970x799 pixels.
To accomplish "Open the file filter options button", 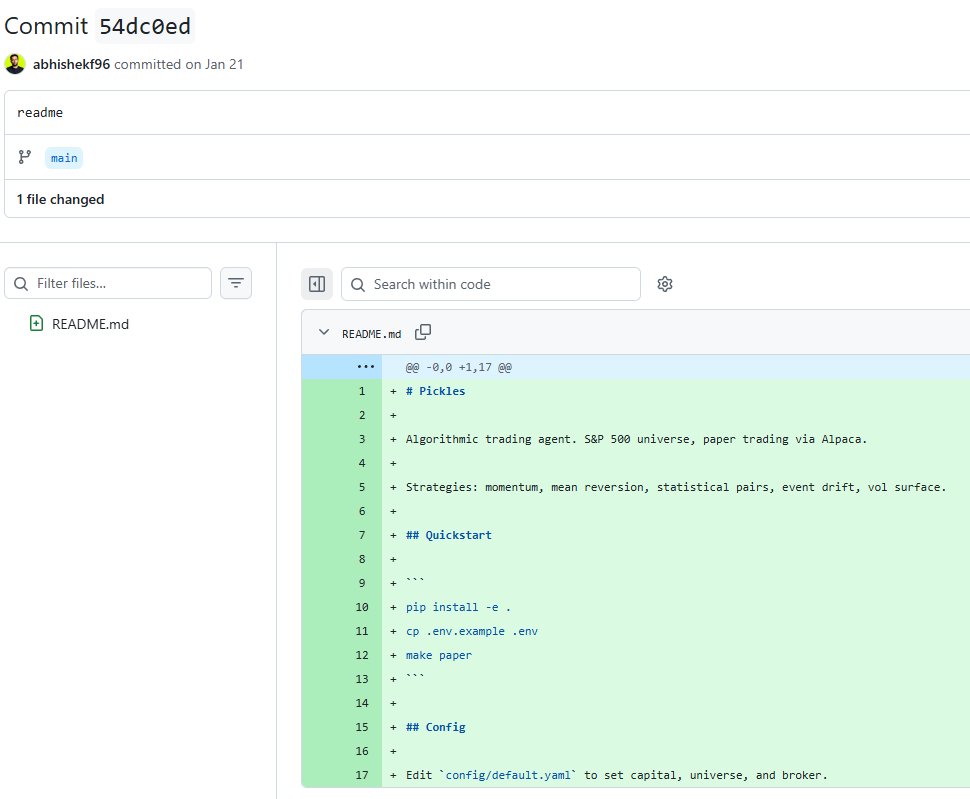I will (236, 283).
